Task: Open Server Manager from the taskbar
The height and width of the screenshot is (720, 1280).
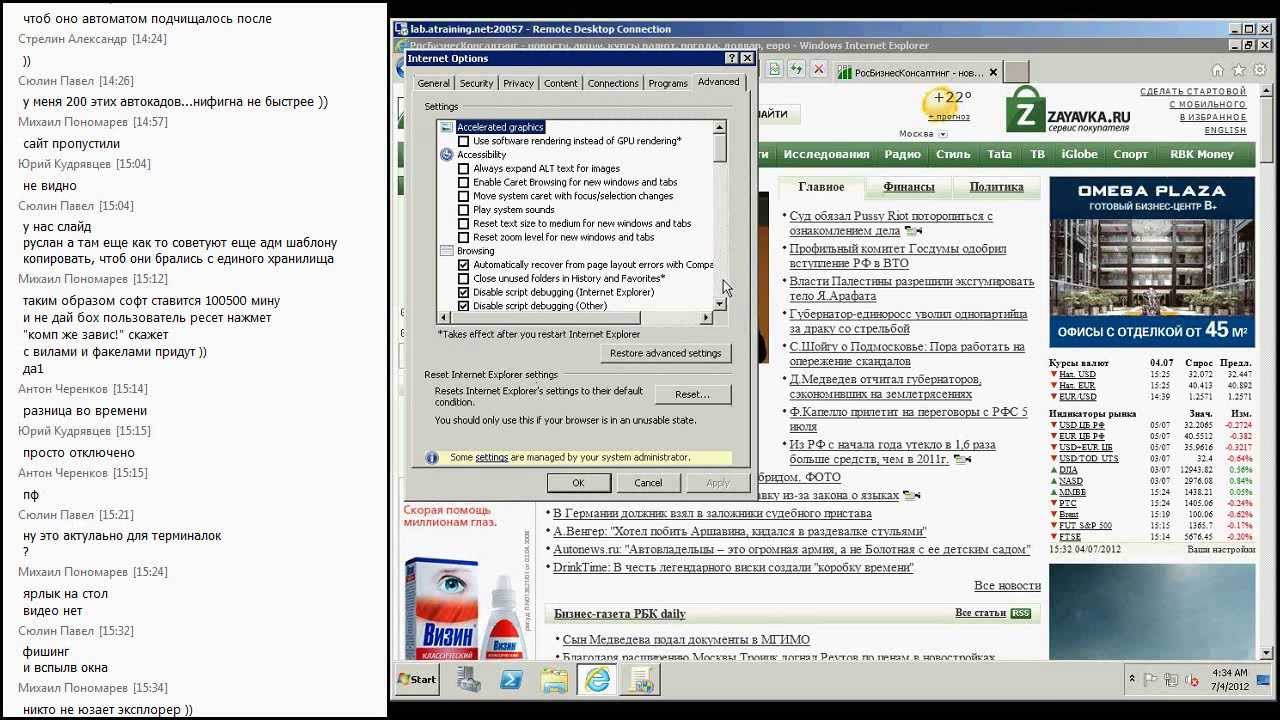Action: coord(469,679)
